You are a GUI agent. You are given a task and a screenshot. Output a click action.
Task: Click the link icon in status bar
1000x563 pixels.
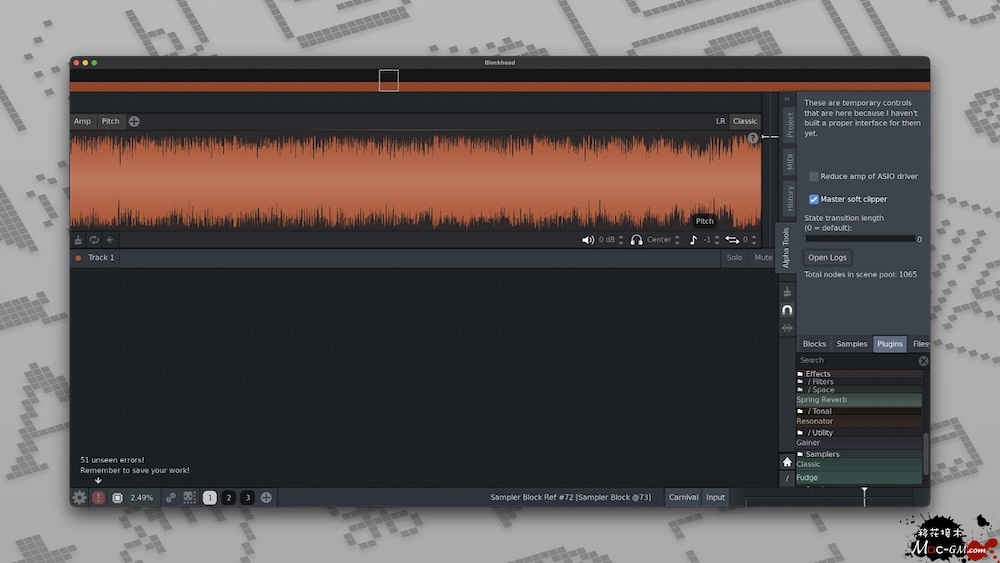coord(171,497)
